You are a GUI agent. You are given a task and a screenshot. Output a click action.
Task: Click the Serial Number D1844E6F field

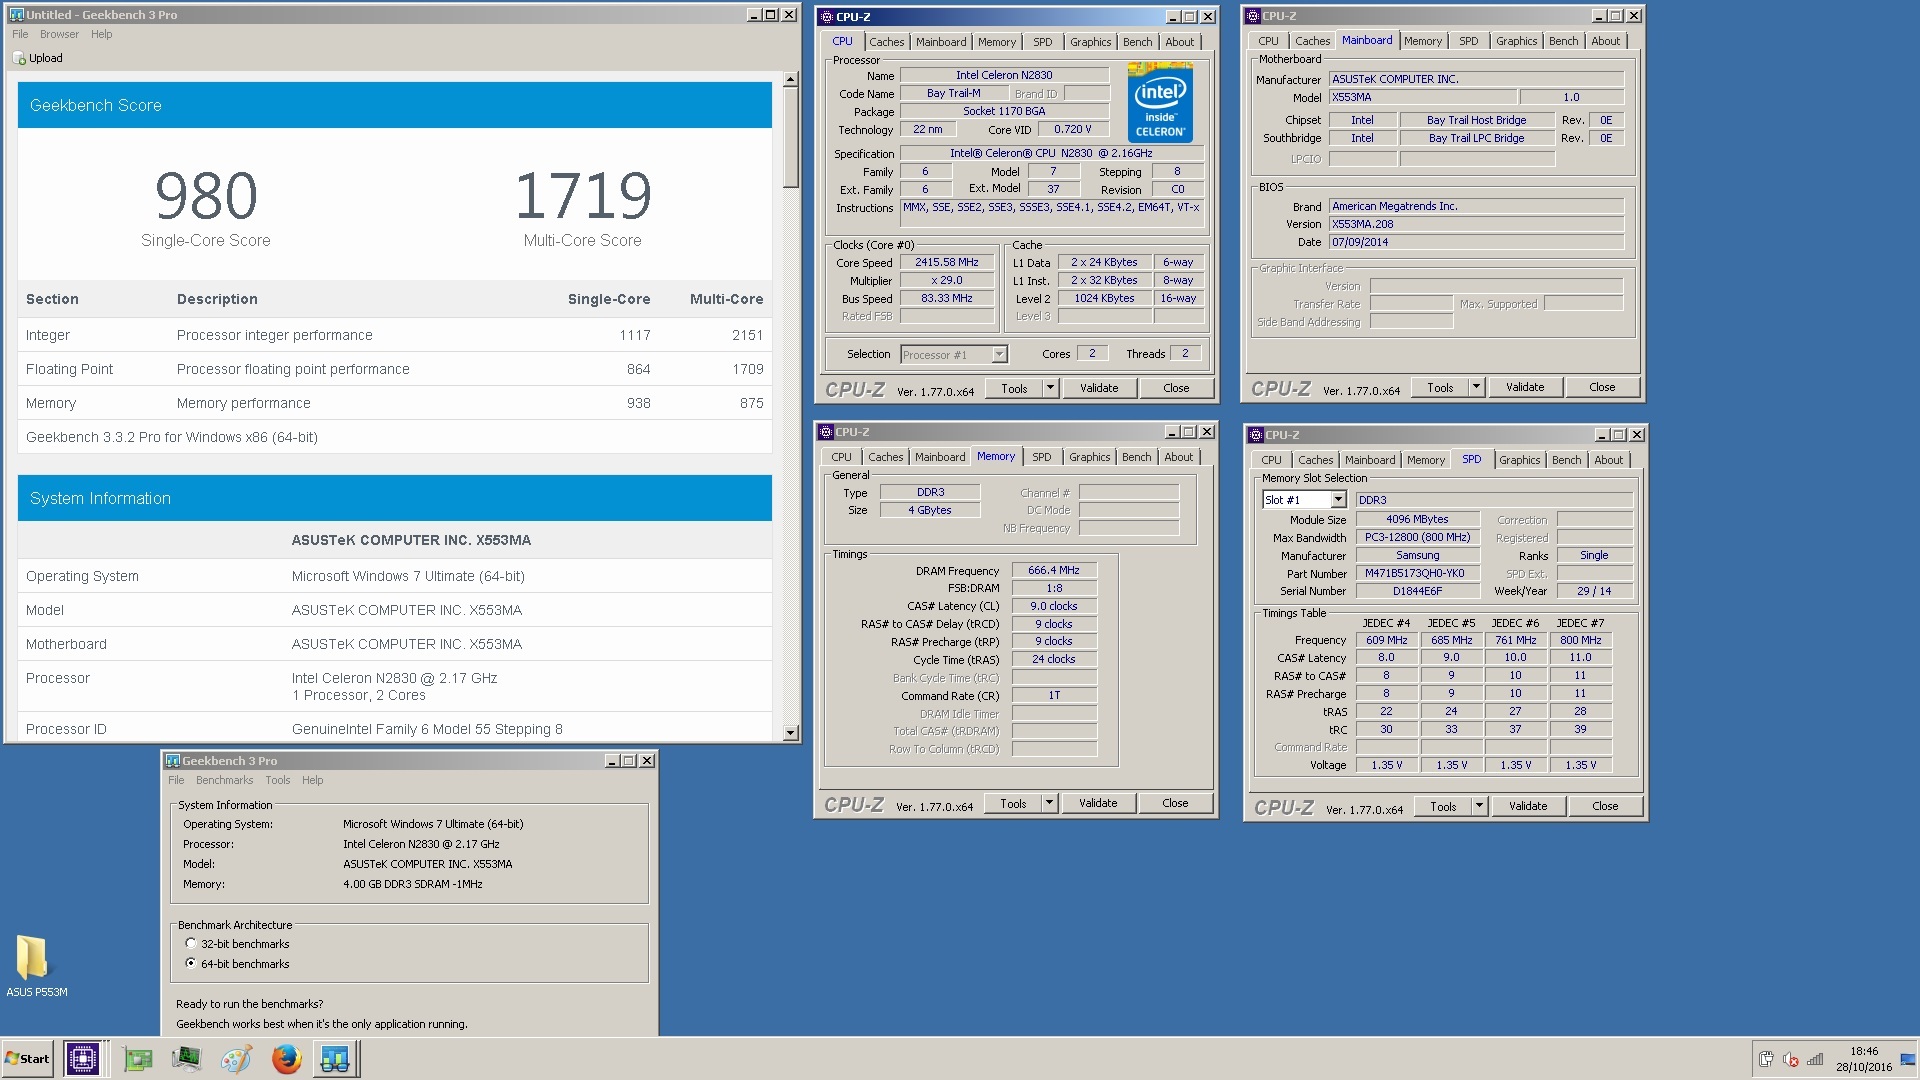1416,592
